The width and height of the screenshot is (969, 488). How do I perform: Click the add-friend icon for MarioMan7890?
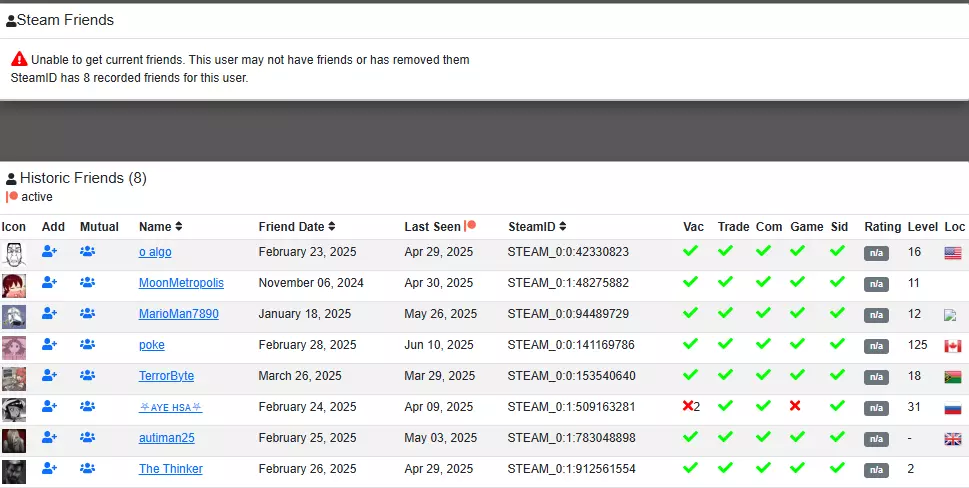click(49, 313)
